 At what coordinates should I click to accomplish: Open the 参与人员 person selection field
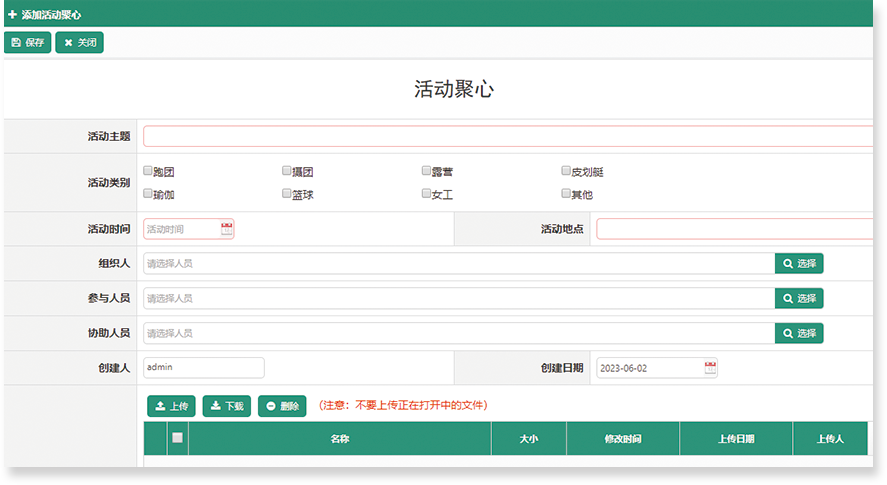click(x=458, y=298)
